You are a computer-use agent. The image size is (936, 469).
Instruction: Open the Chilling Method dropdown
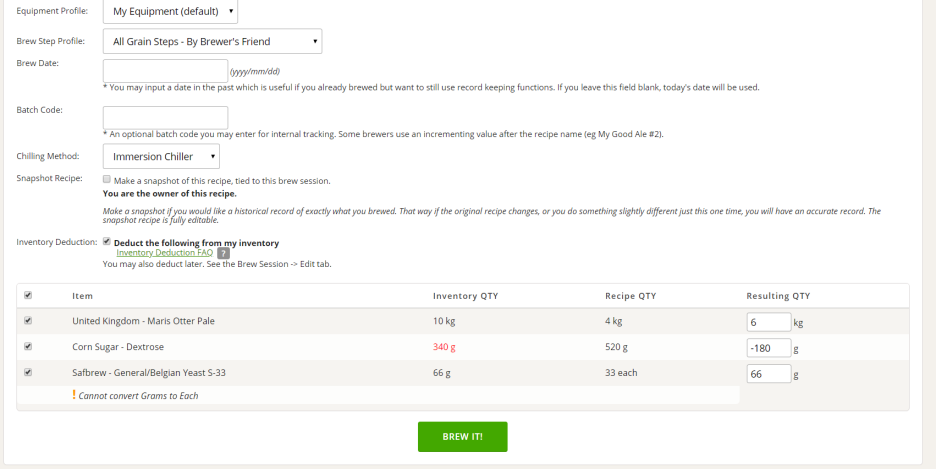pos(161,156)
